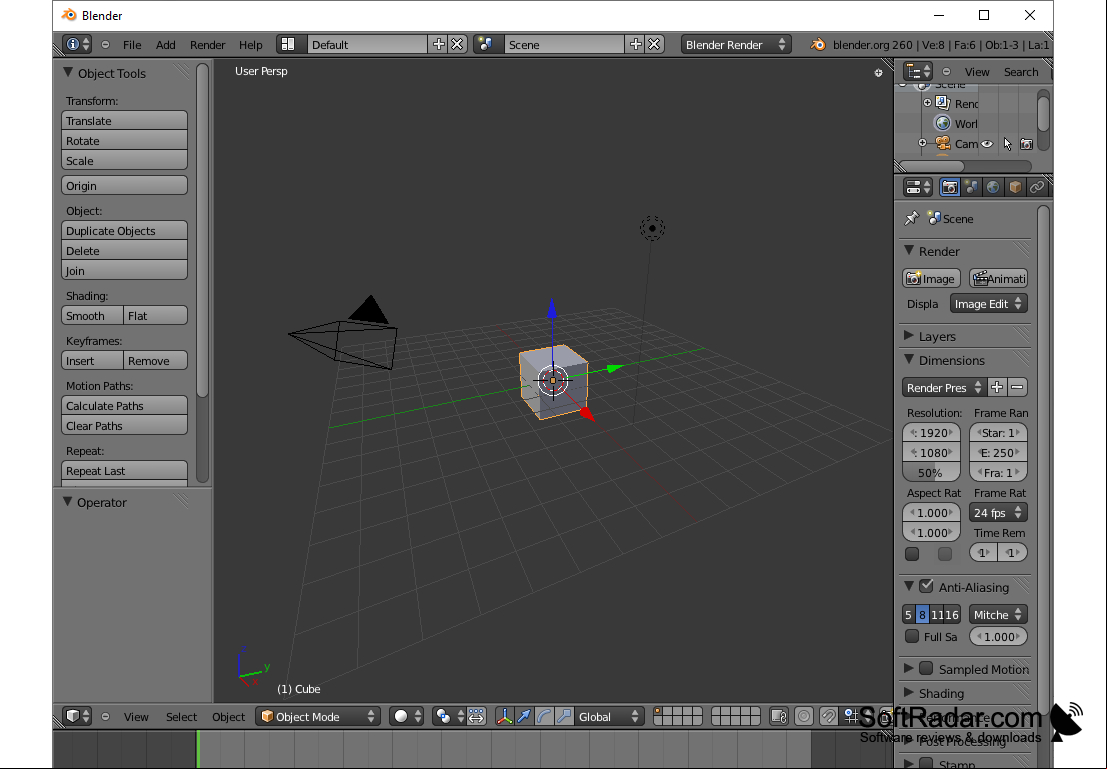This screenshot has height=769, width=1107.
Task: Open the Info editor type selector
Action: (x=77, y=44)
